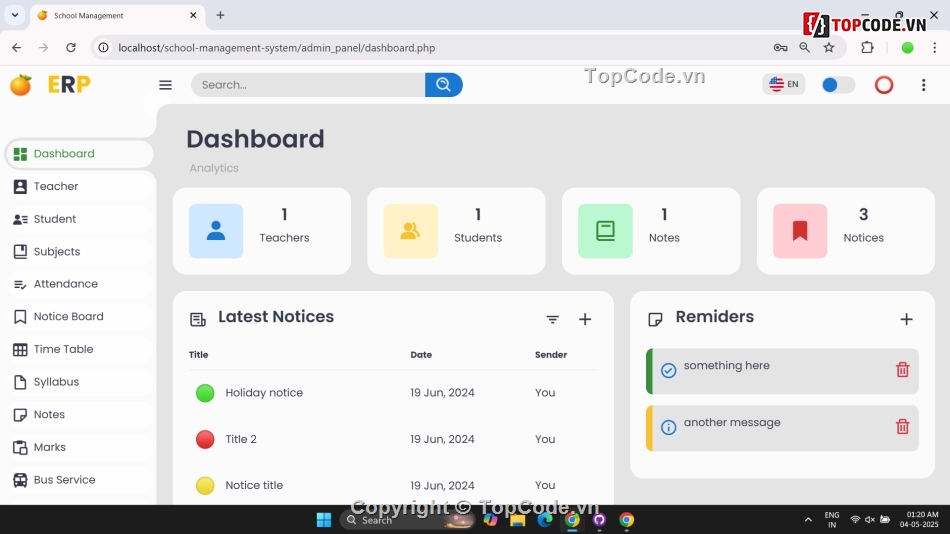950x534 pixels.
Task: Go to Attendance in the sidebar
Action: (x=65, y=284)
